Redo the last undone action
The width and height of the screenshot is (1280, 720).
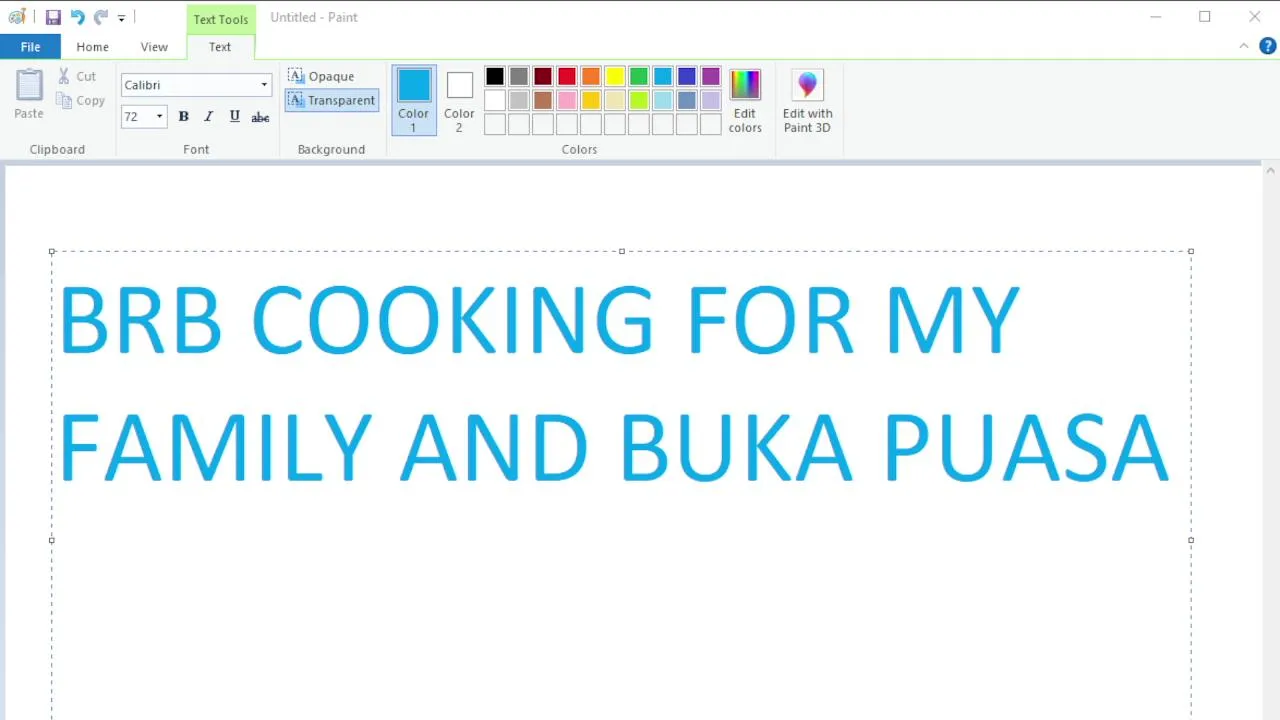[101, 17]
